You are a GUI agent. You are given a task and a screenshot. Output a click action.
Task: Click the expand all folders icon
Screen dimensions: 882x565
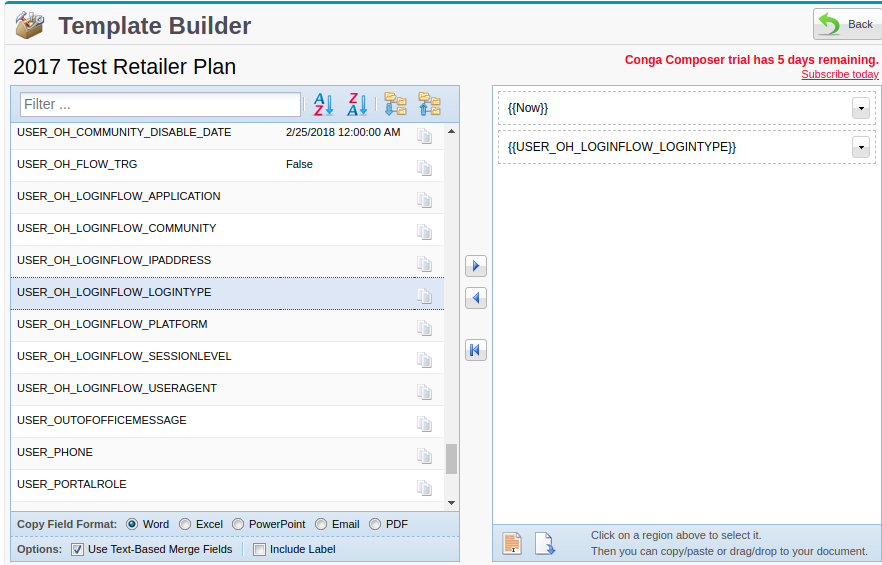(396, 104)
